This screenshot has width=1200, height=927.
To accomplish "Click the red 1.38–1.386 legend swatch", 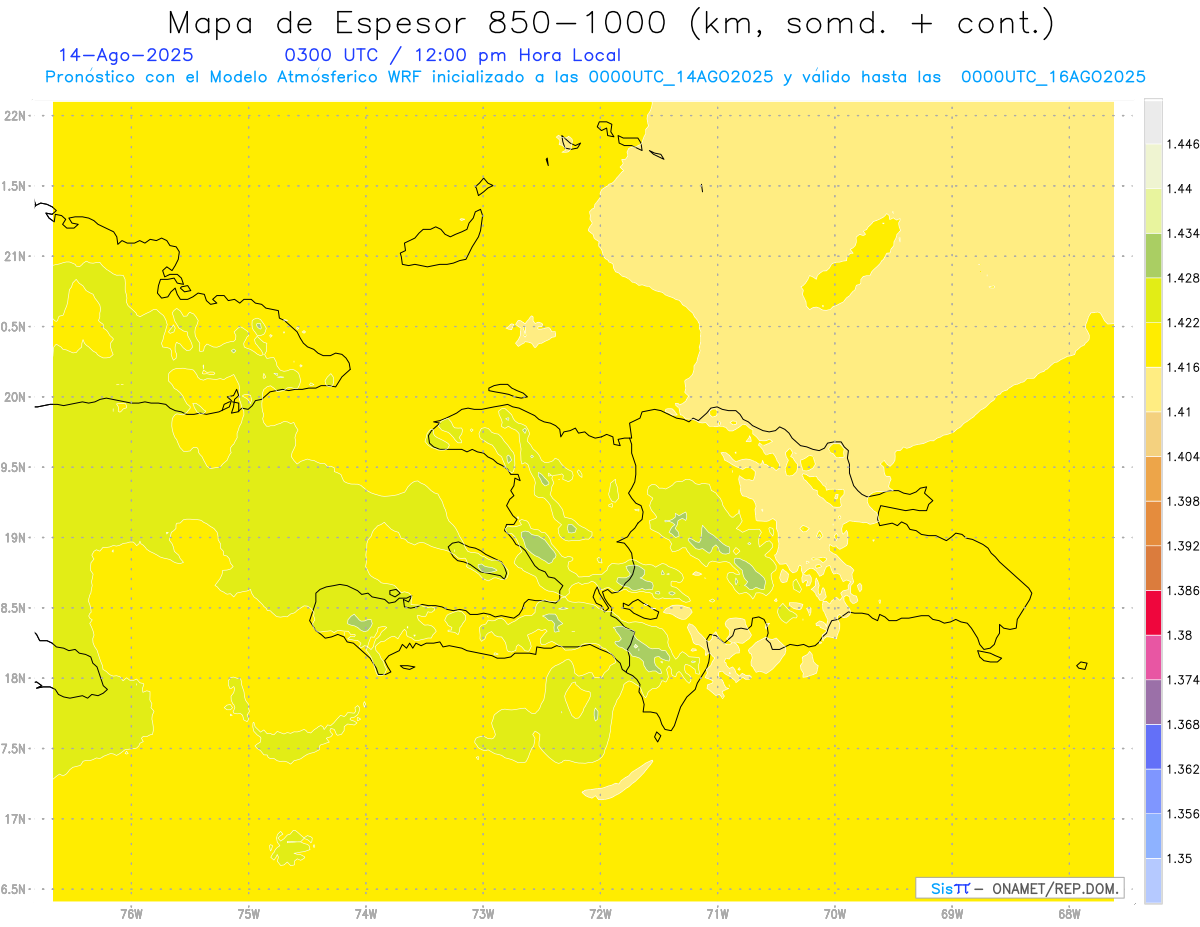I will [x=1153, y=612].
